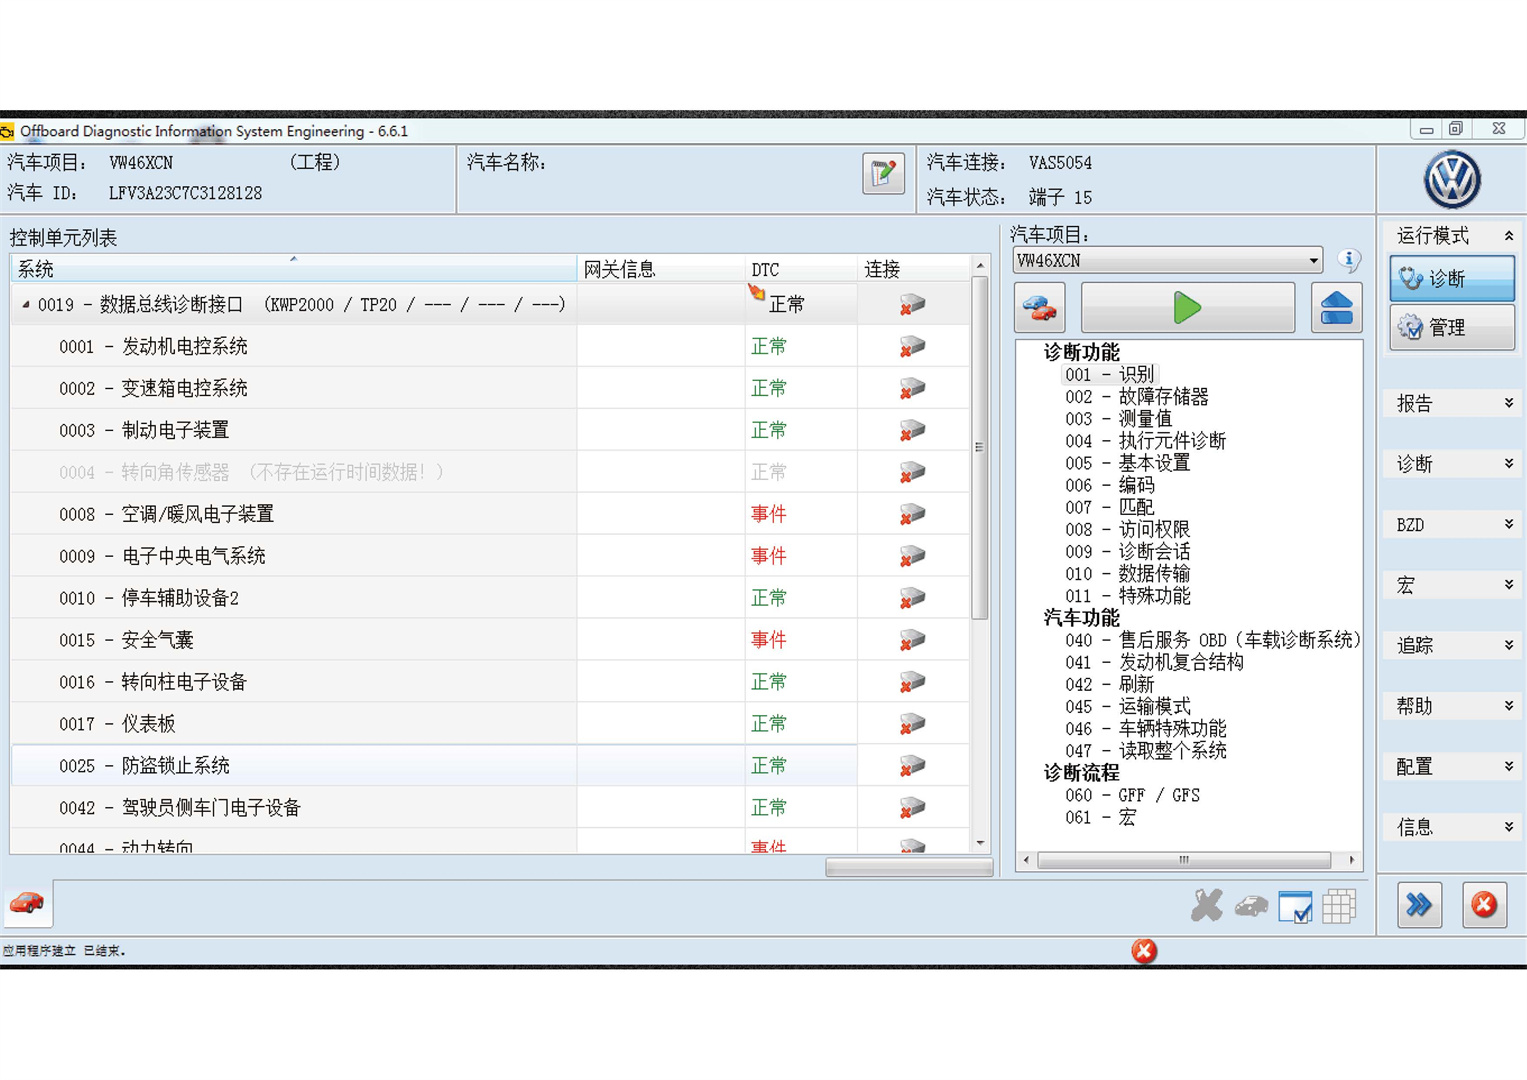
Task: Click connection icon in 0019 数据总线 row
Action: click(x=912, y=305)
